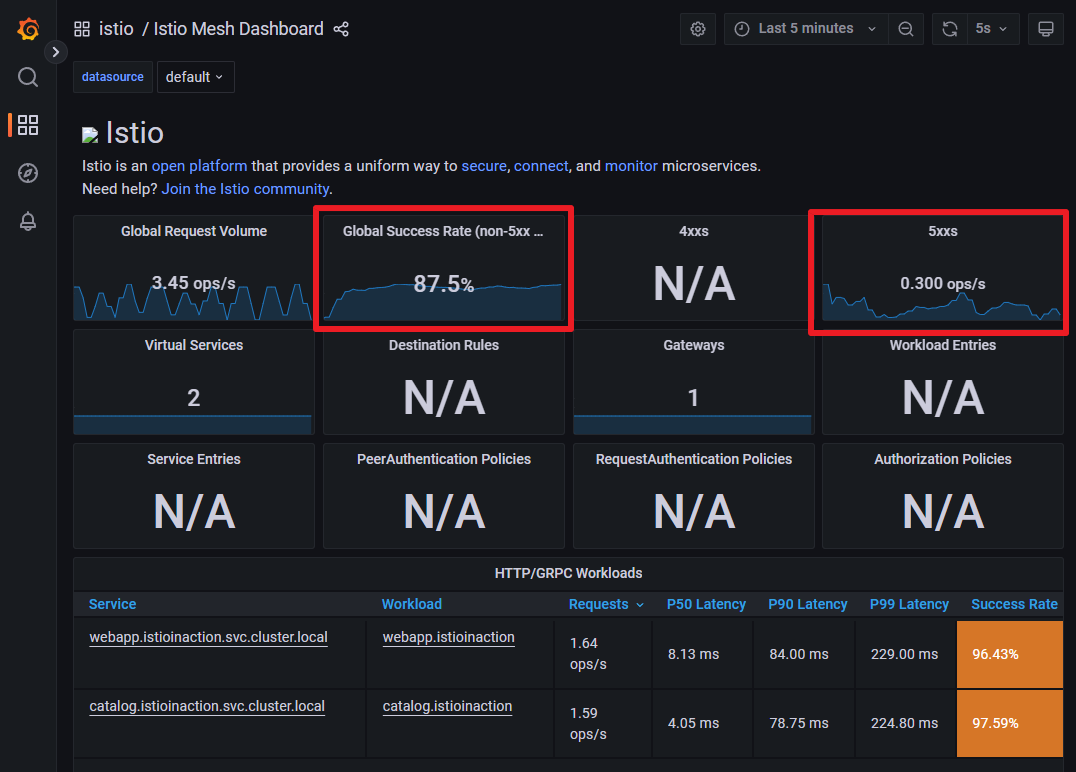
Task: Click the Global Success Rate panel title
Action: pos(443,231)
